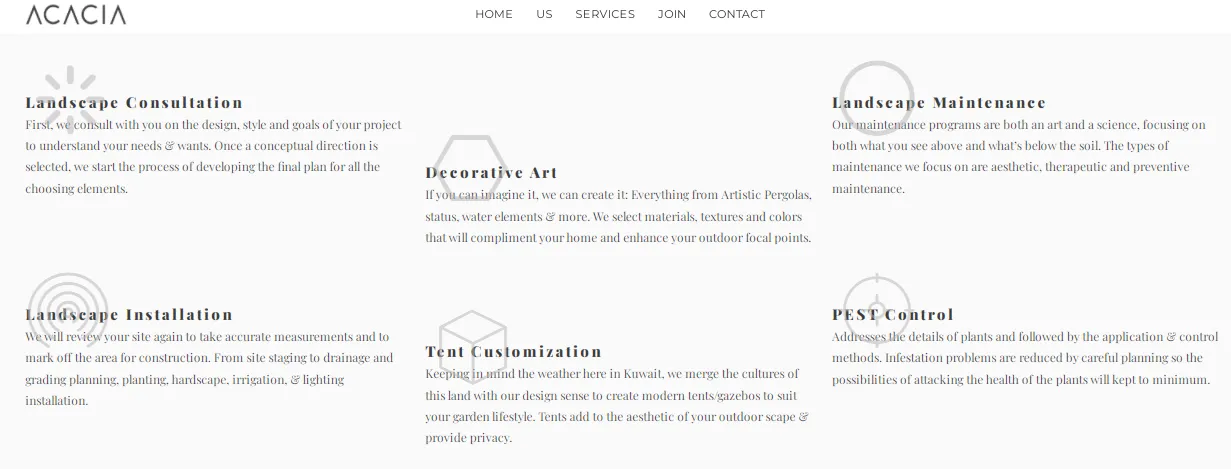Click the Landscape Maintenance heading
The image size is (1231, 469).
(939, 102)
